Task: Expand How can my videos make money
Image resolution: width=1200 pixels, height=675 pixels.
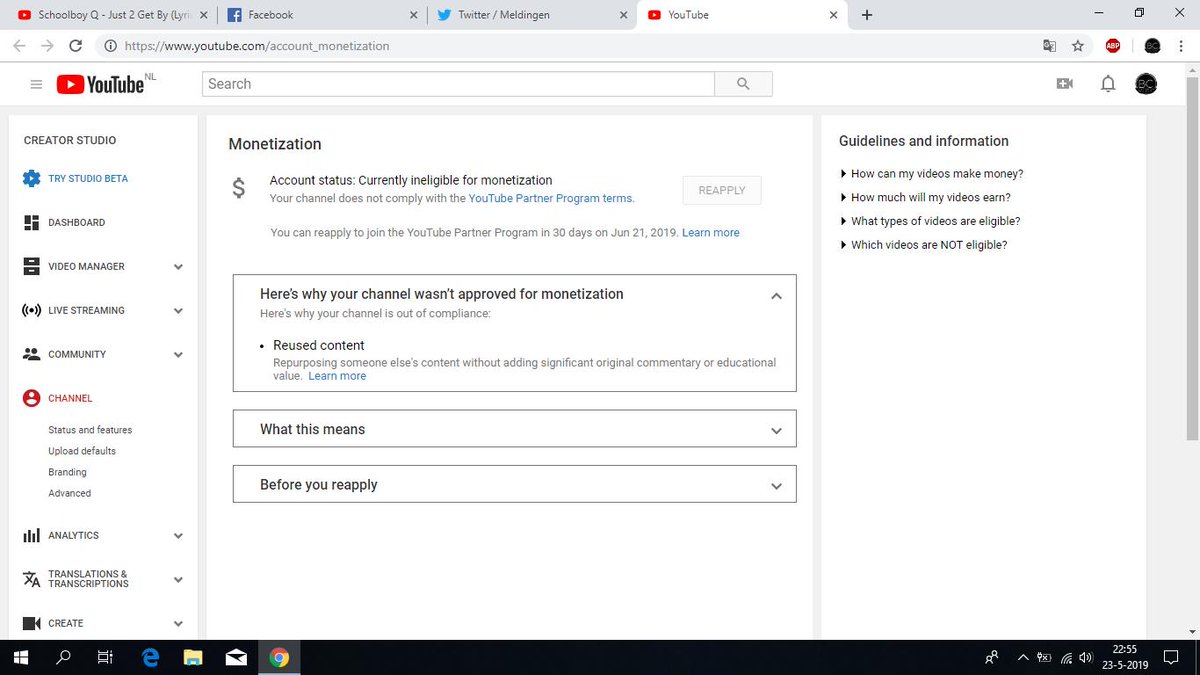Action: (x=932, y=174)
